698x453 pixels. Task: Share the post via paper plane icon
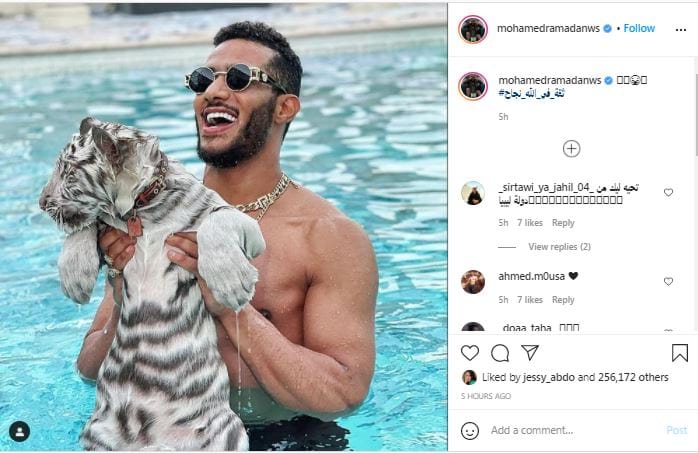click(x=530, y=352)
